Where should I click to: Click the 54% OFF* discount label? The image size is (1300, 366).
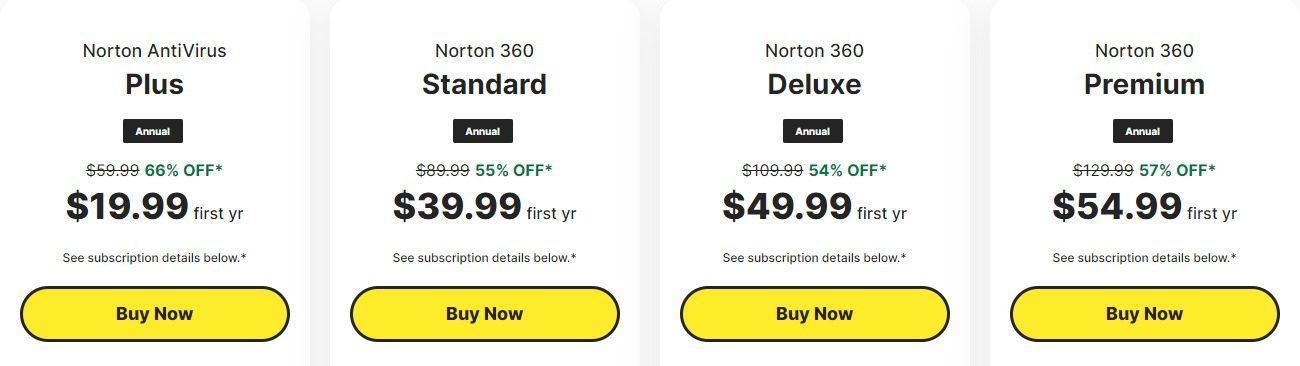847,170
